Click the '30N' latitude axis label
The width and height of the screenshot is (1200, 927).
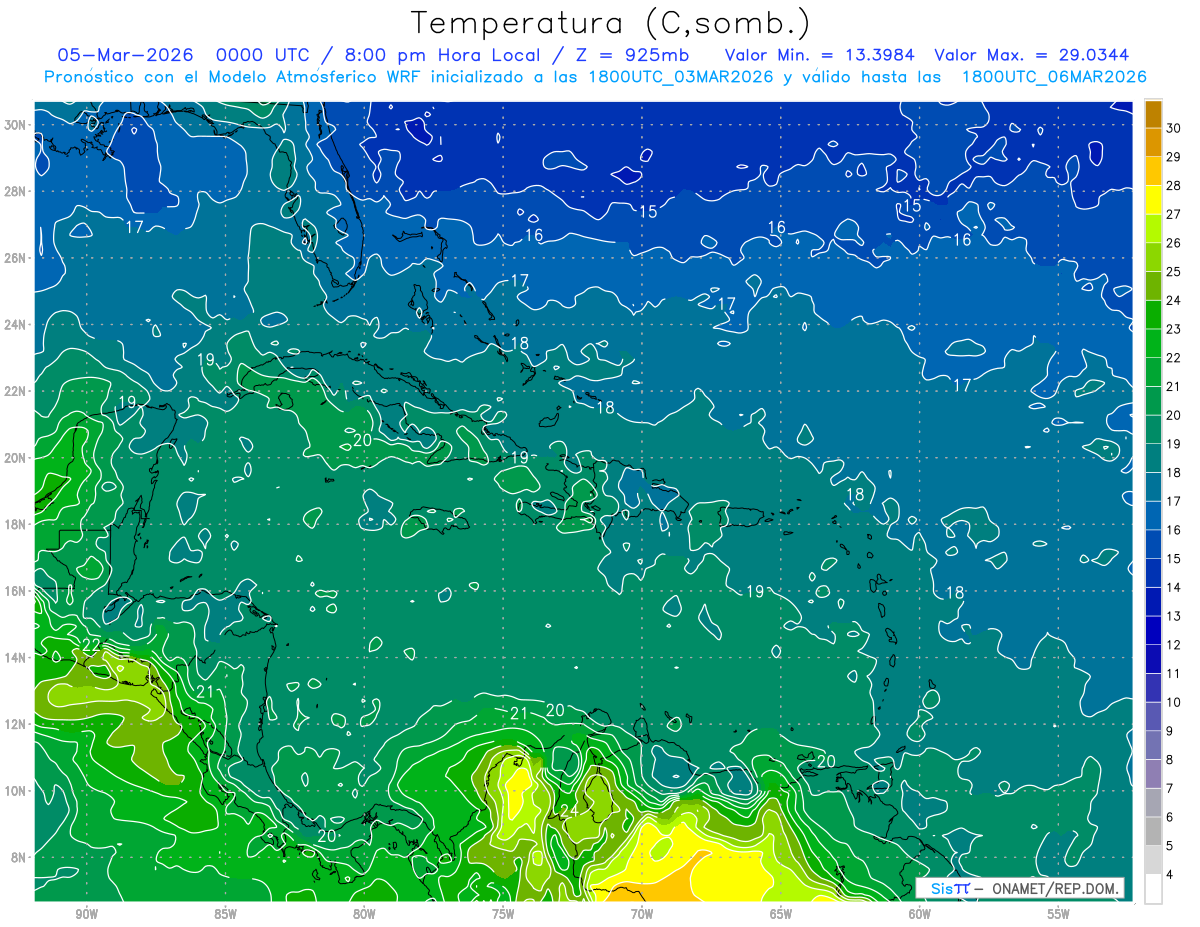coord(16,124)
